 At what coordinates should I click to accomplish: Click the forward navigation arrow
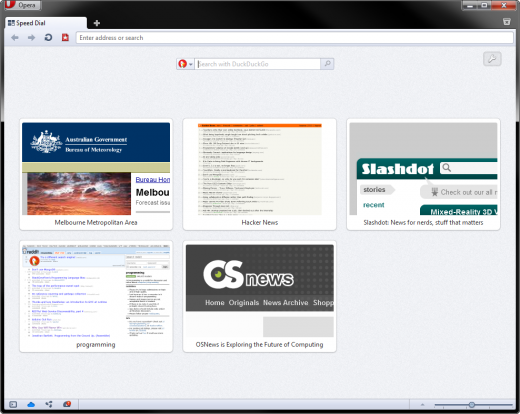coord(31,38)
